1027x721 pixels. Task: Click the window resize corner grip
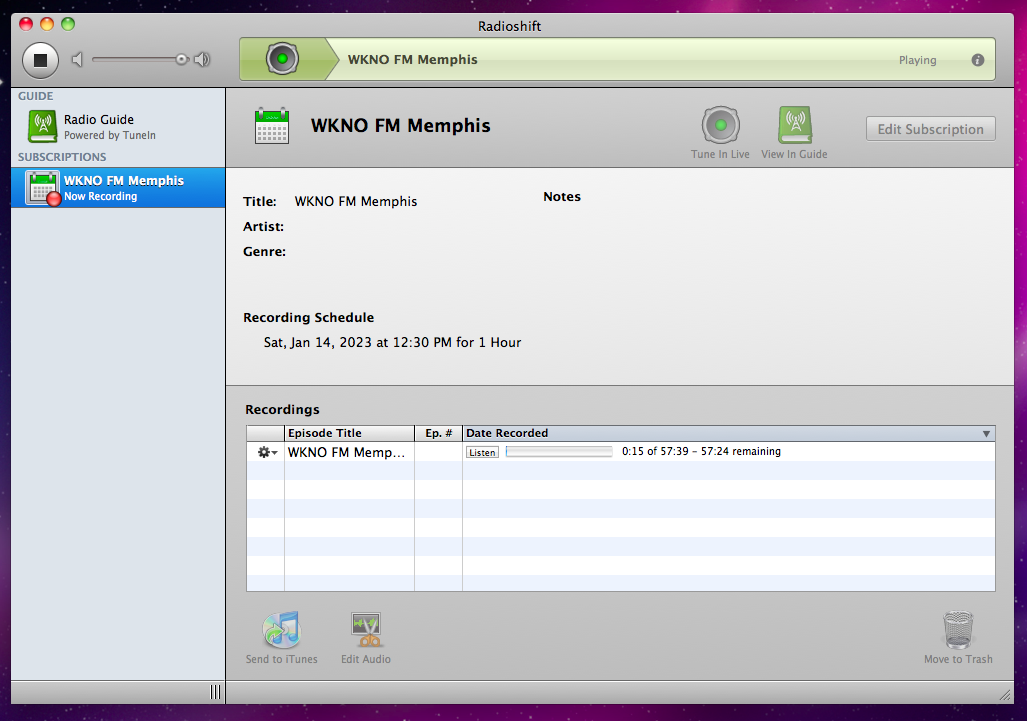coord(1005,695)
